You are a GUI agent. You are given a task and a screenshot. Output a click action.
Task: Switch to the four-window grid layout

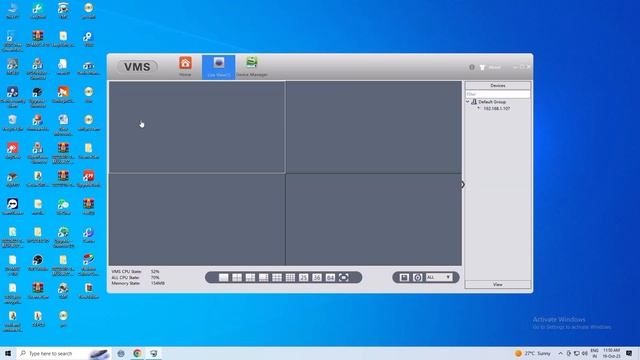237,278
